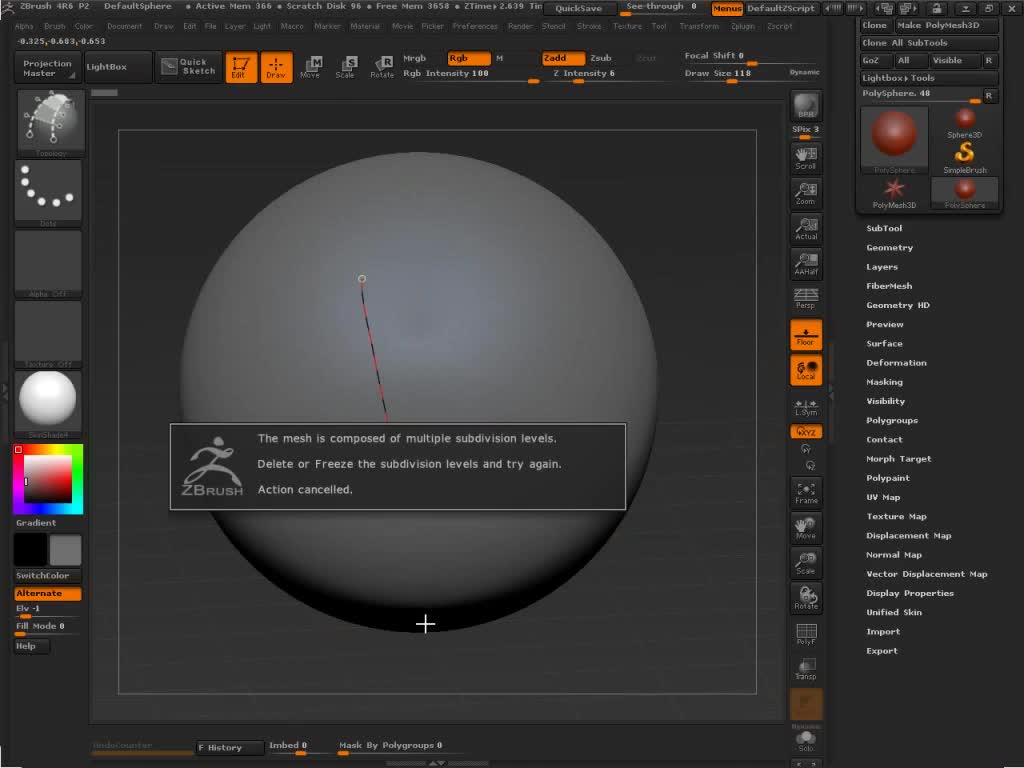1024x768 pixels.
Task: Click Clone All SubTools button
Action: [x=929, y=43]
